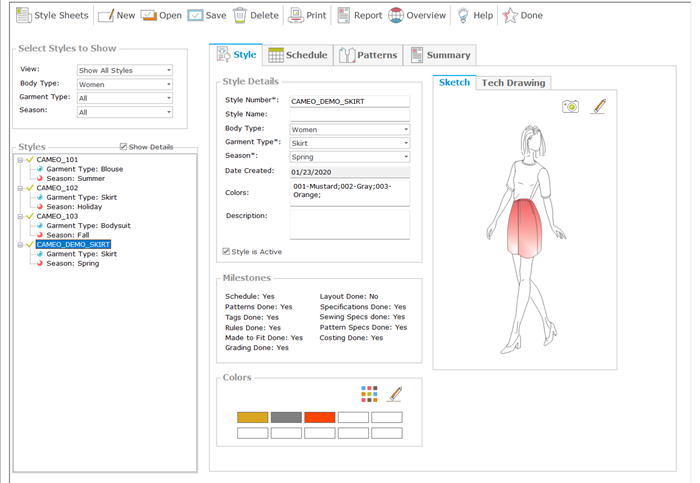Select the mustard color swatch
The width and height of the screenshot is (700, 483).
253,417
